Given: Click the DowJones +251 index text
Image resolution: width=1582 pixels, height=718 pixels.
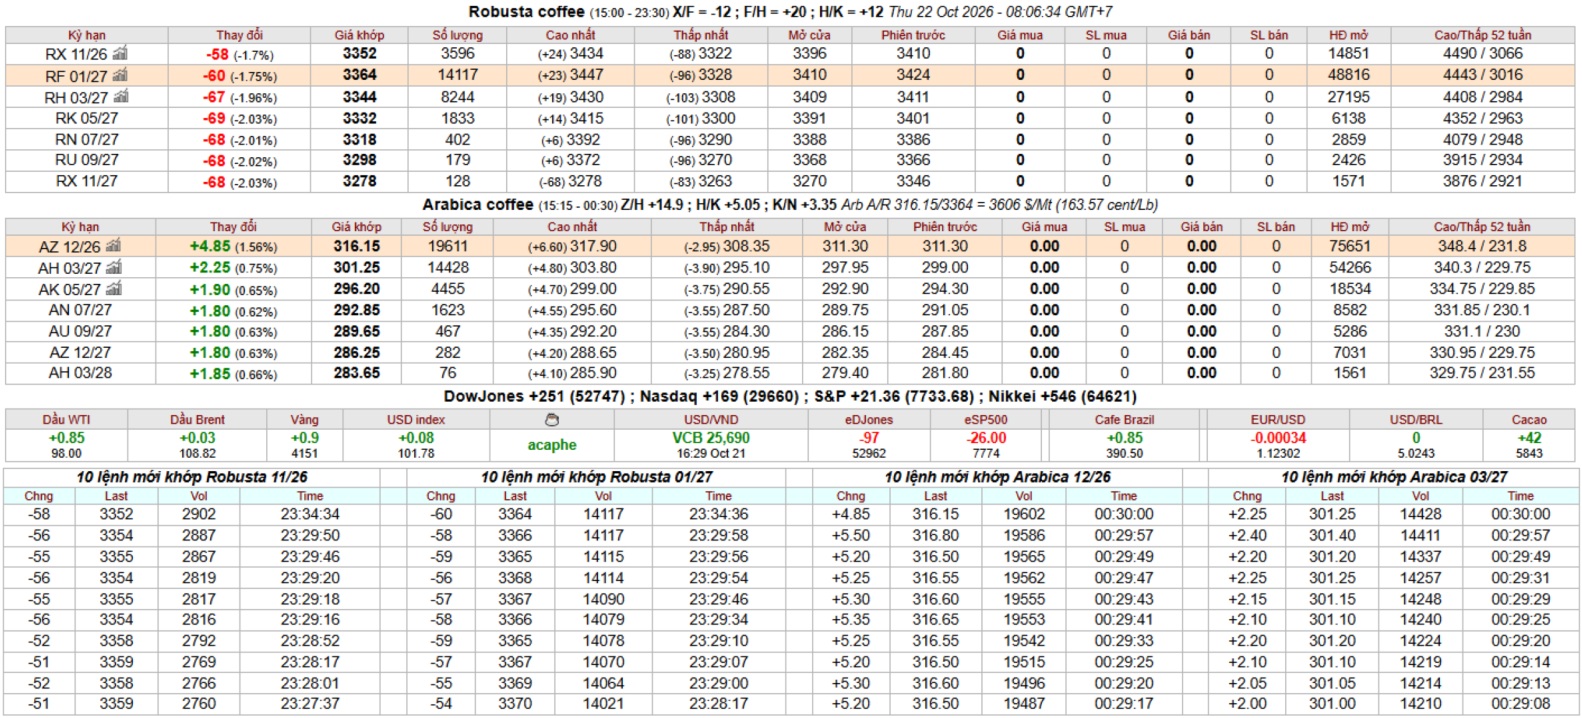Looking at the screenshot, I should coord(534,396).
